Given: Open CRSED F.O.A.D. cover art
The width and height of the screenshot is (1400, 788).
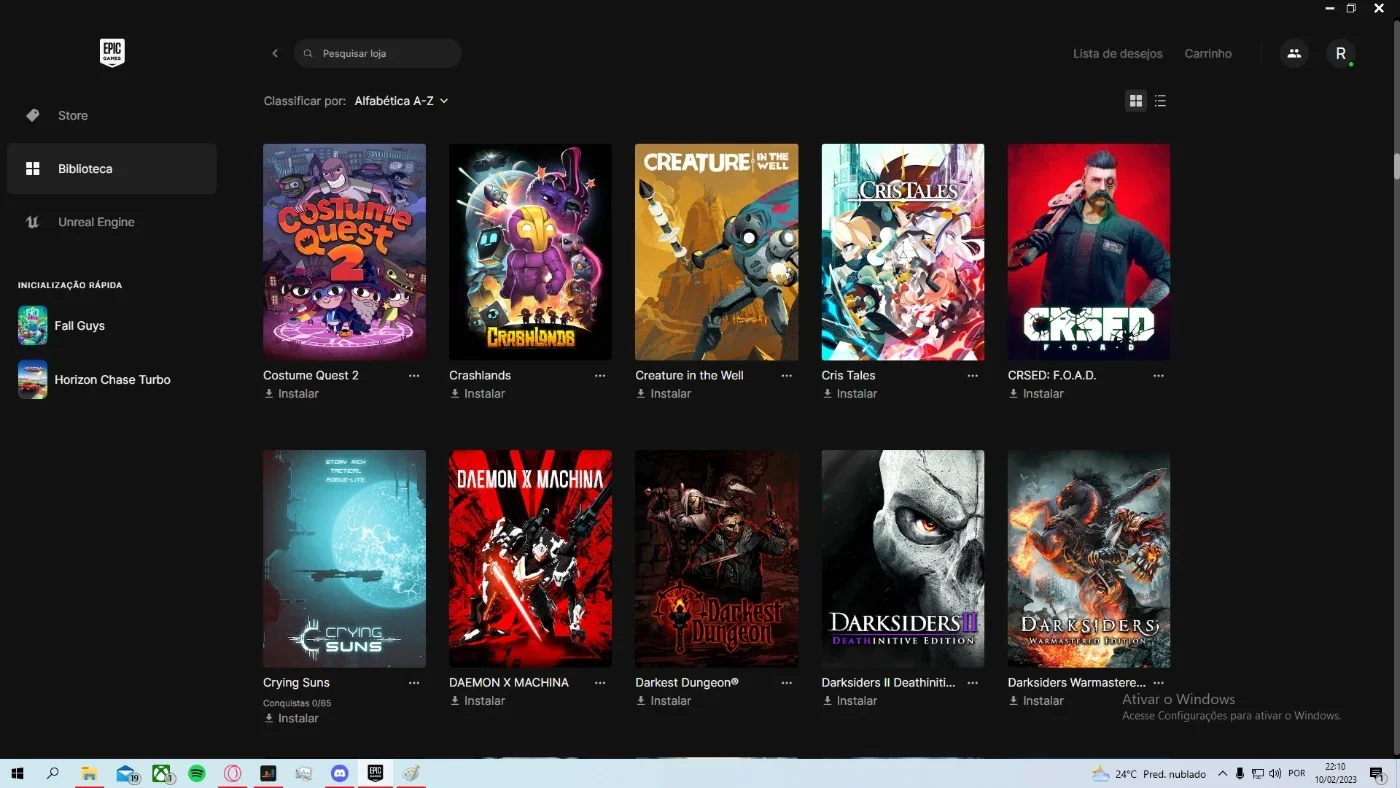Looking at the screenshot, I should (x=1089, y=252).
